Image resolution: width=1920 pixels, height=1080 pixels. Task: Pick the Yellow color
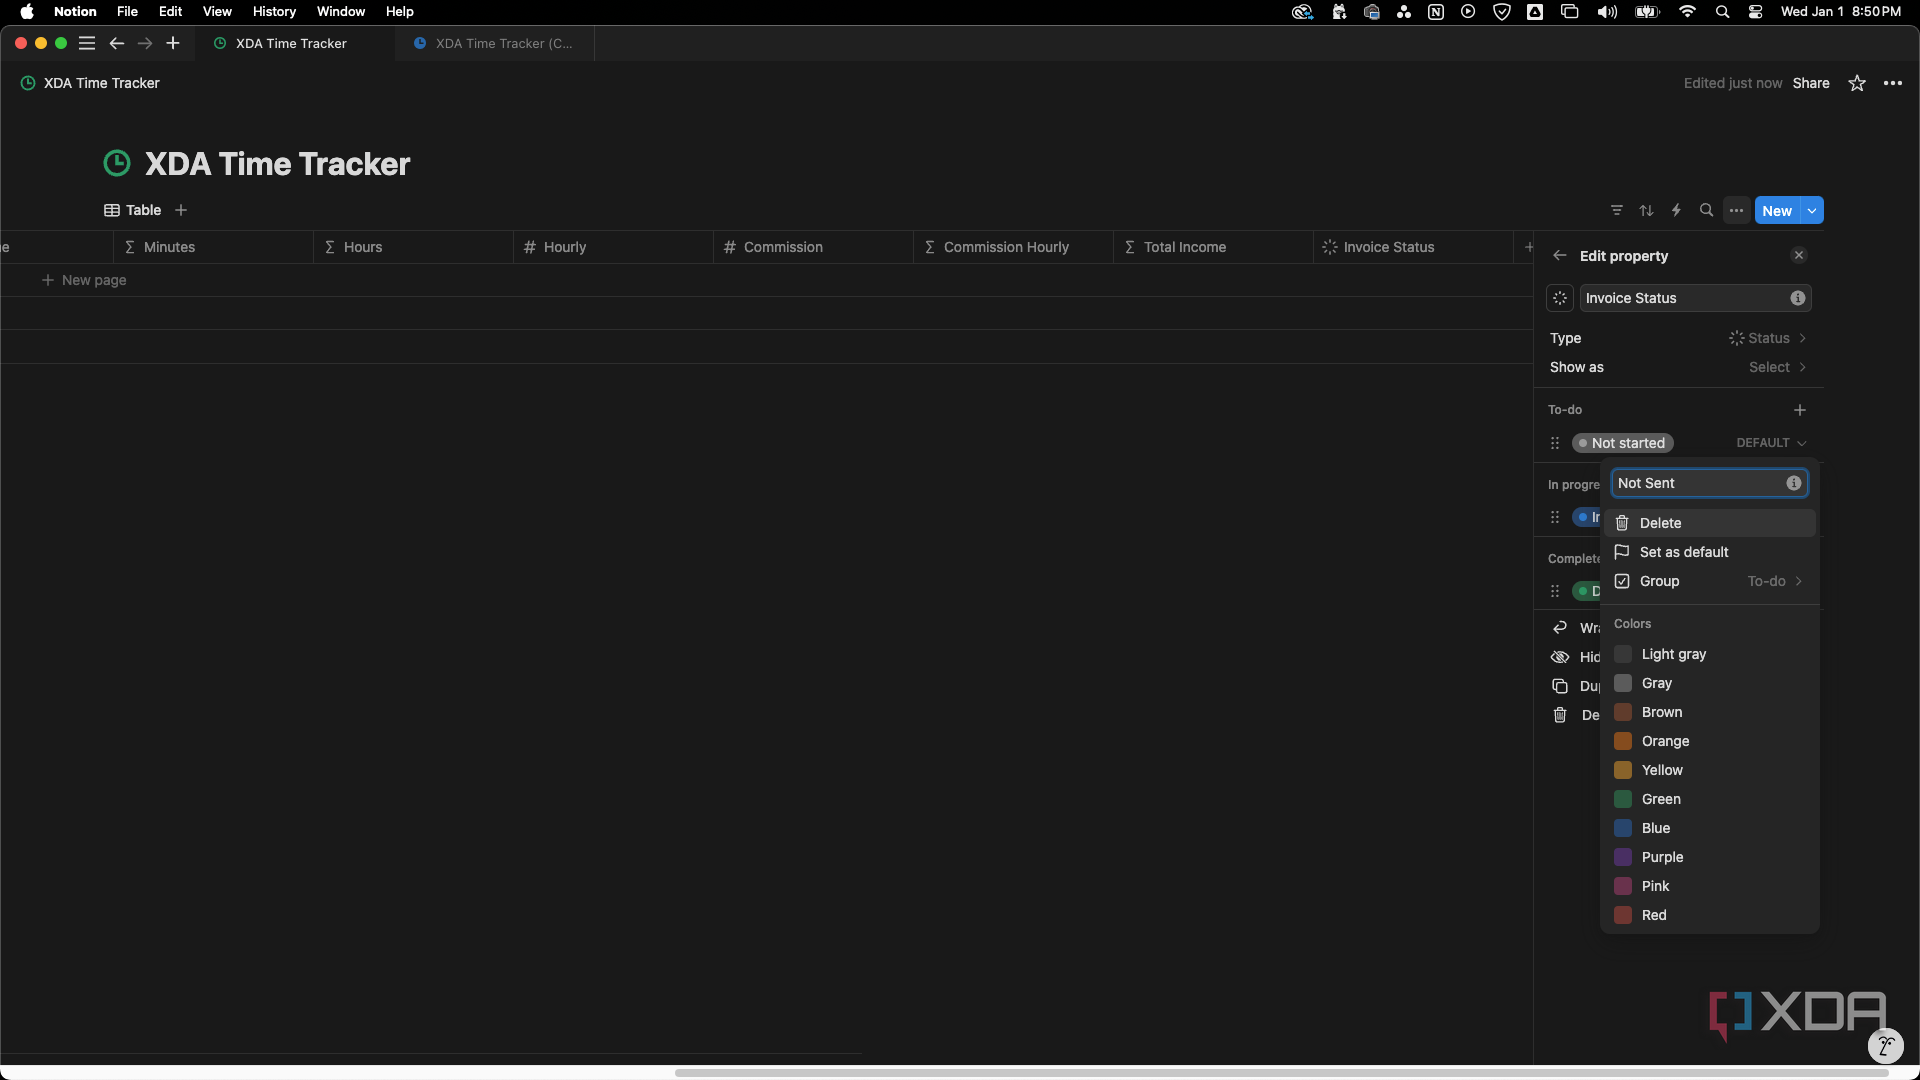[1709, 770]
